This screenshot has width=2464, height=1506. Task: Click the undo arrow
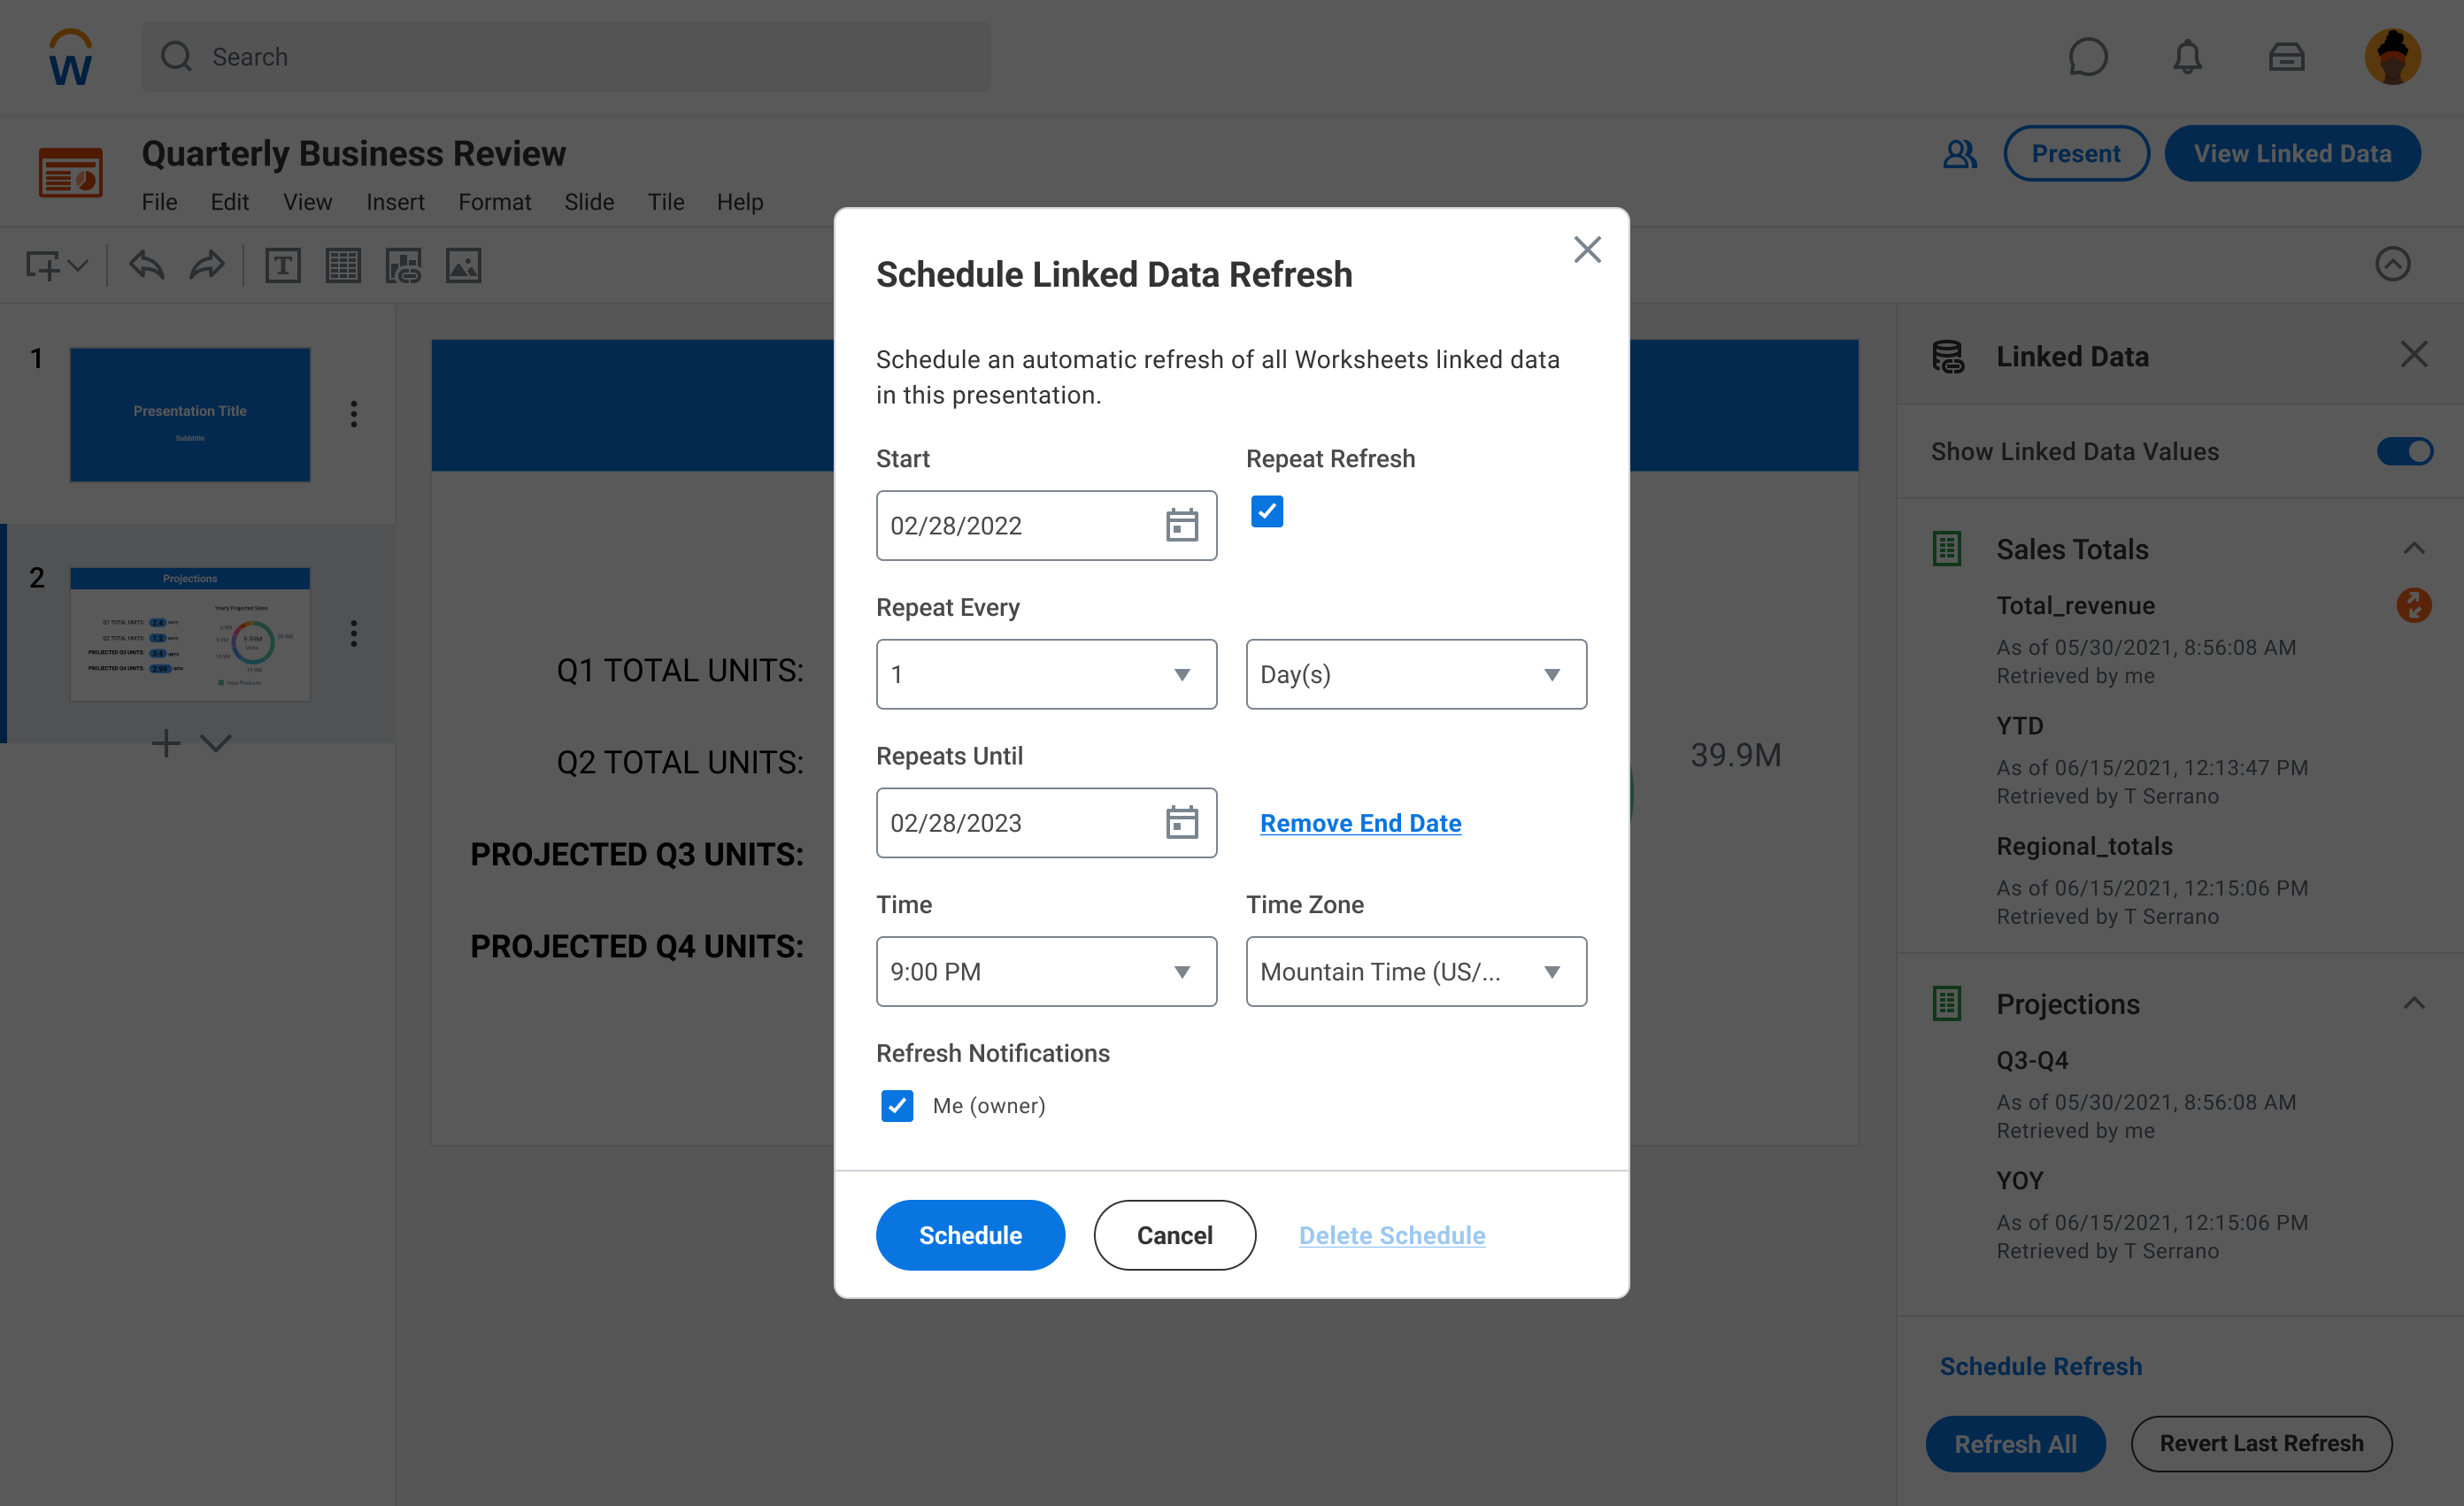(x=146, y=265)
